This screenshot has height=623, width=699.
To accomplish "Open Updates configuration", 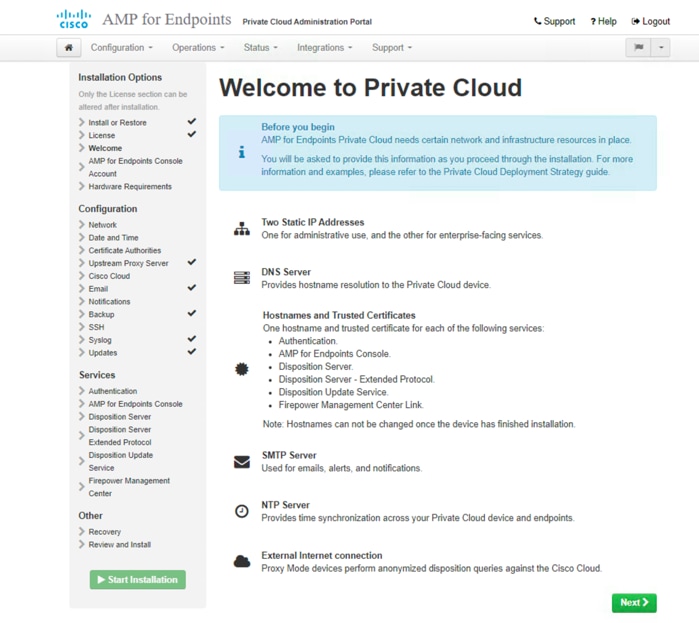I will [x=103, y=353].
